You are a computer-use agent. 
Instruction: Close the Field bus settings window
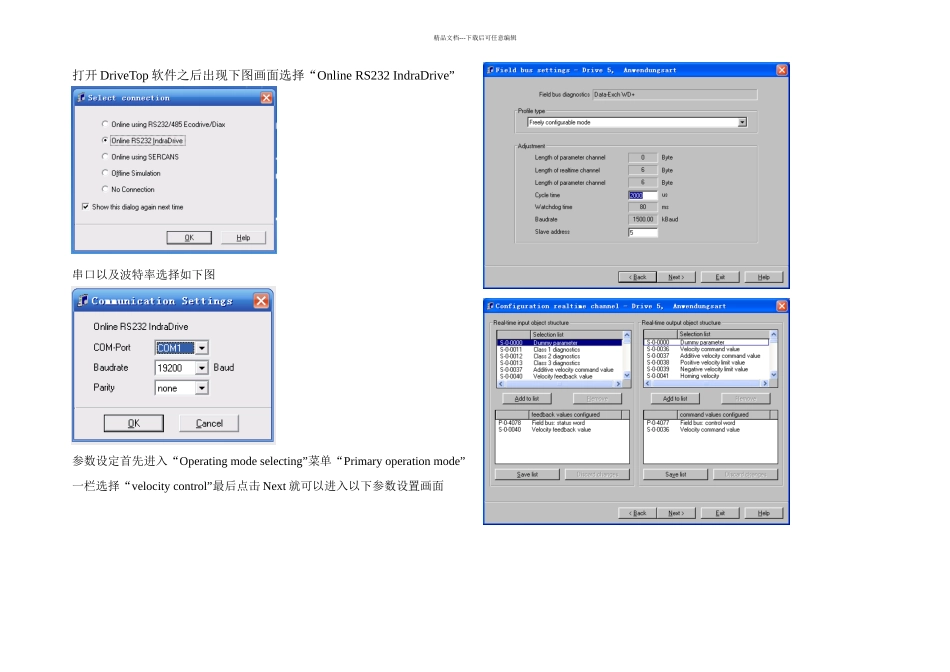782,70
